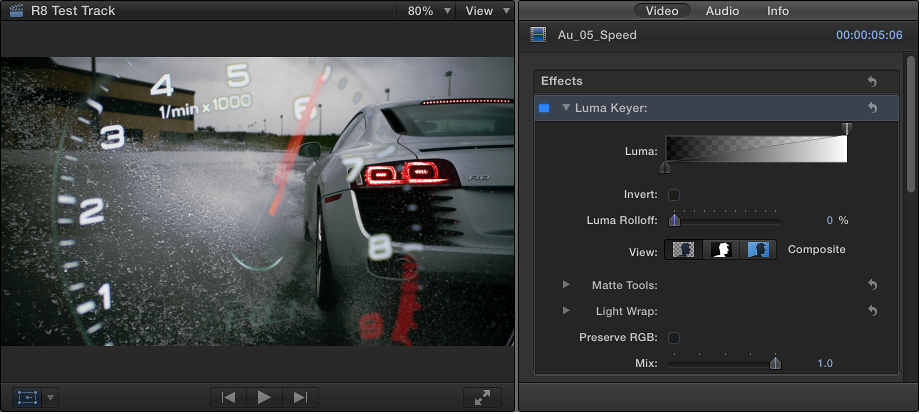Open the 80% zoom dropdown
The height and width of the screenshot is (414, 920).
[430, 11]
